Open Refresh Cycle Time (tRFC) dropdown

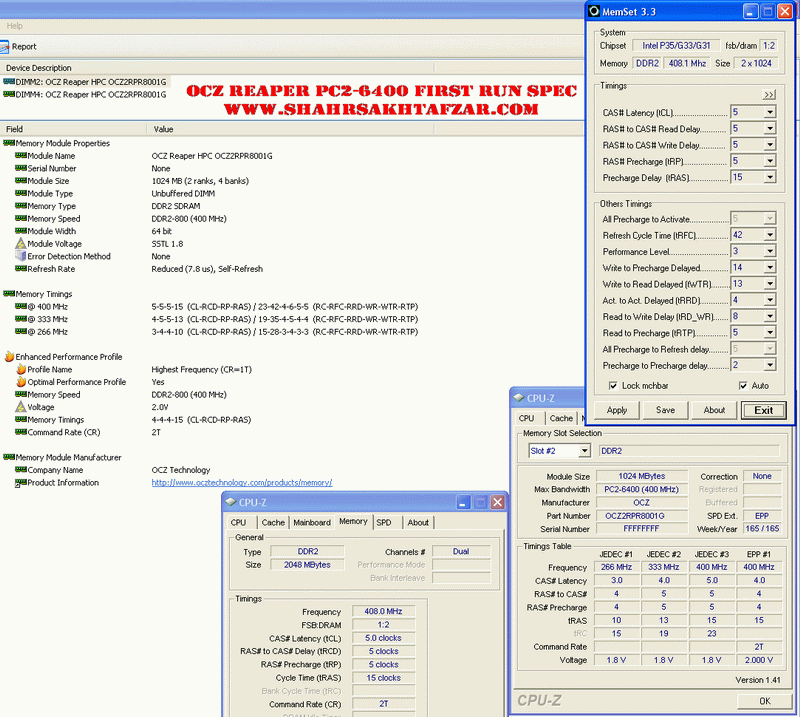pos(770,235)
